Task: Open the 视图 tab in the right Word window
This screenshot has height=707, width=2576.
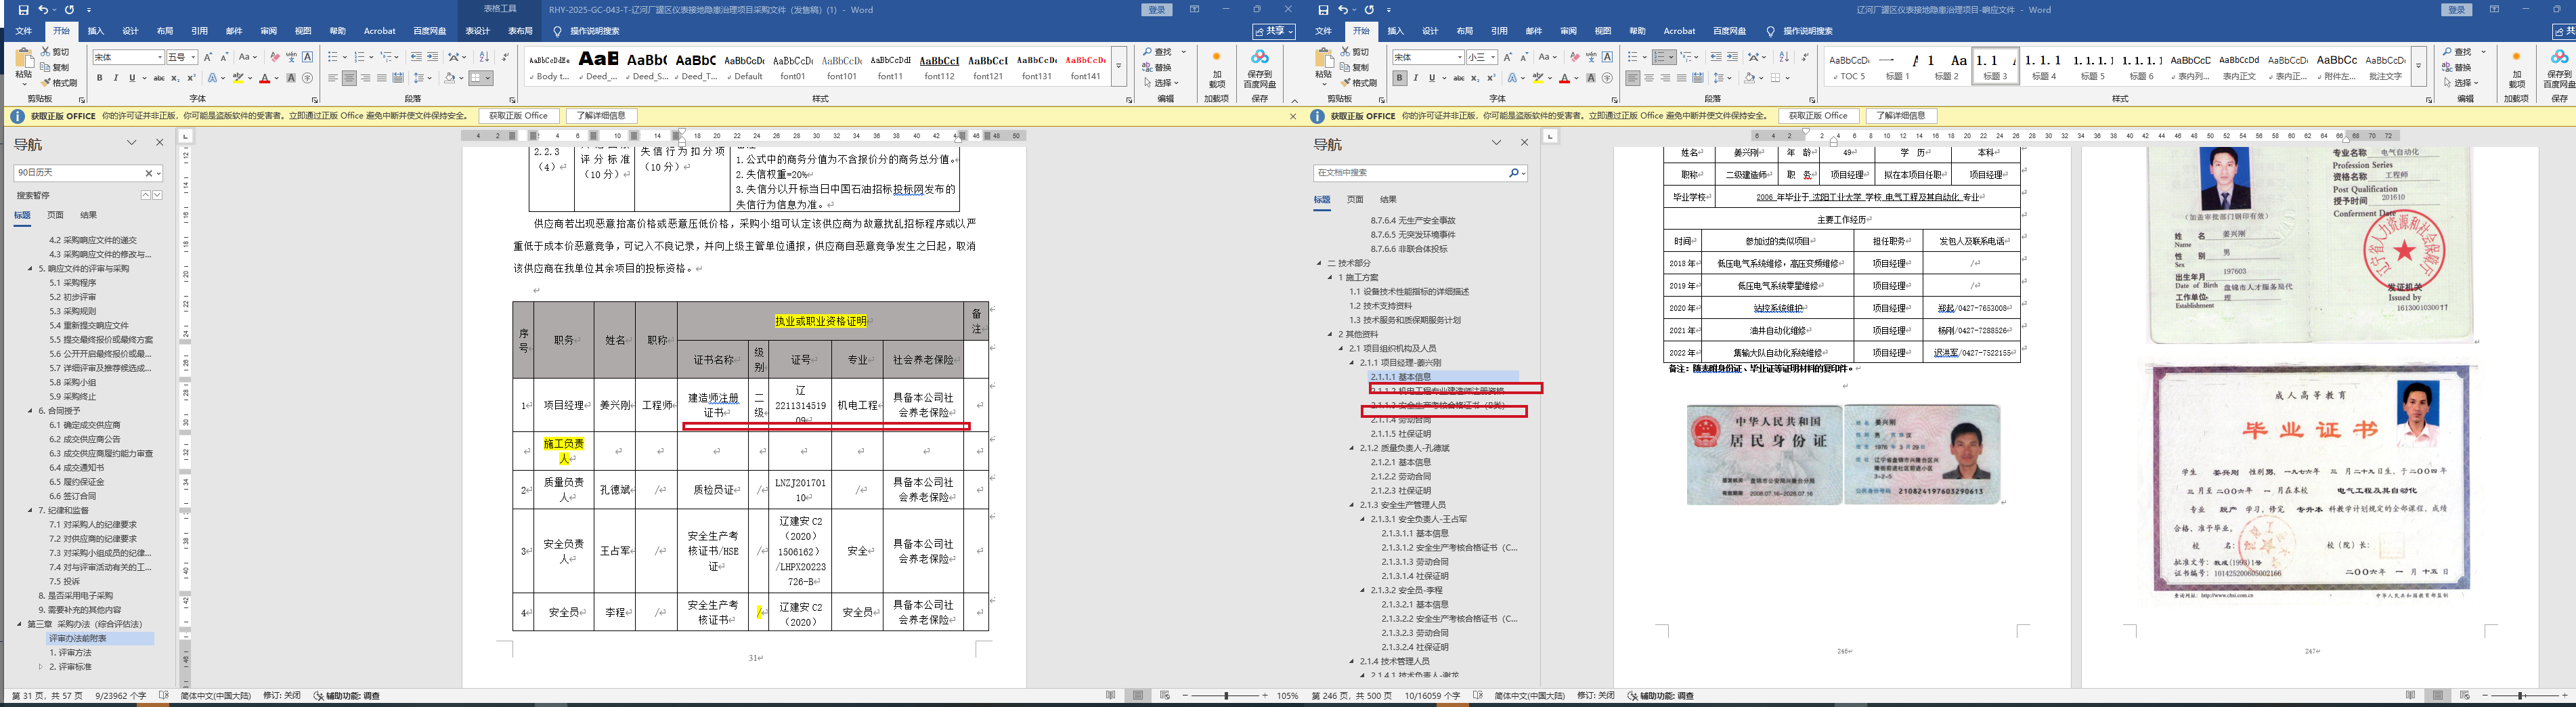Action: click(x=1603, y=31)
